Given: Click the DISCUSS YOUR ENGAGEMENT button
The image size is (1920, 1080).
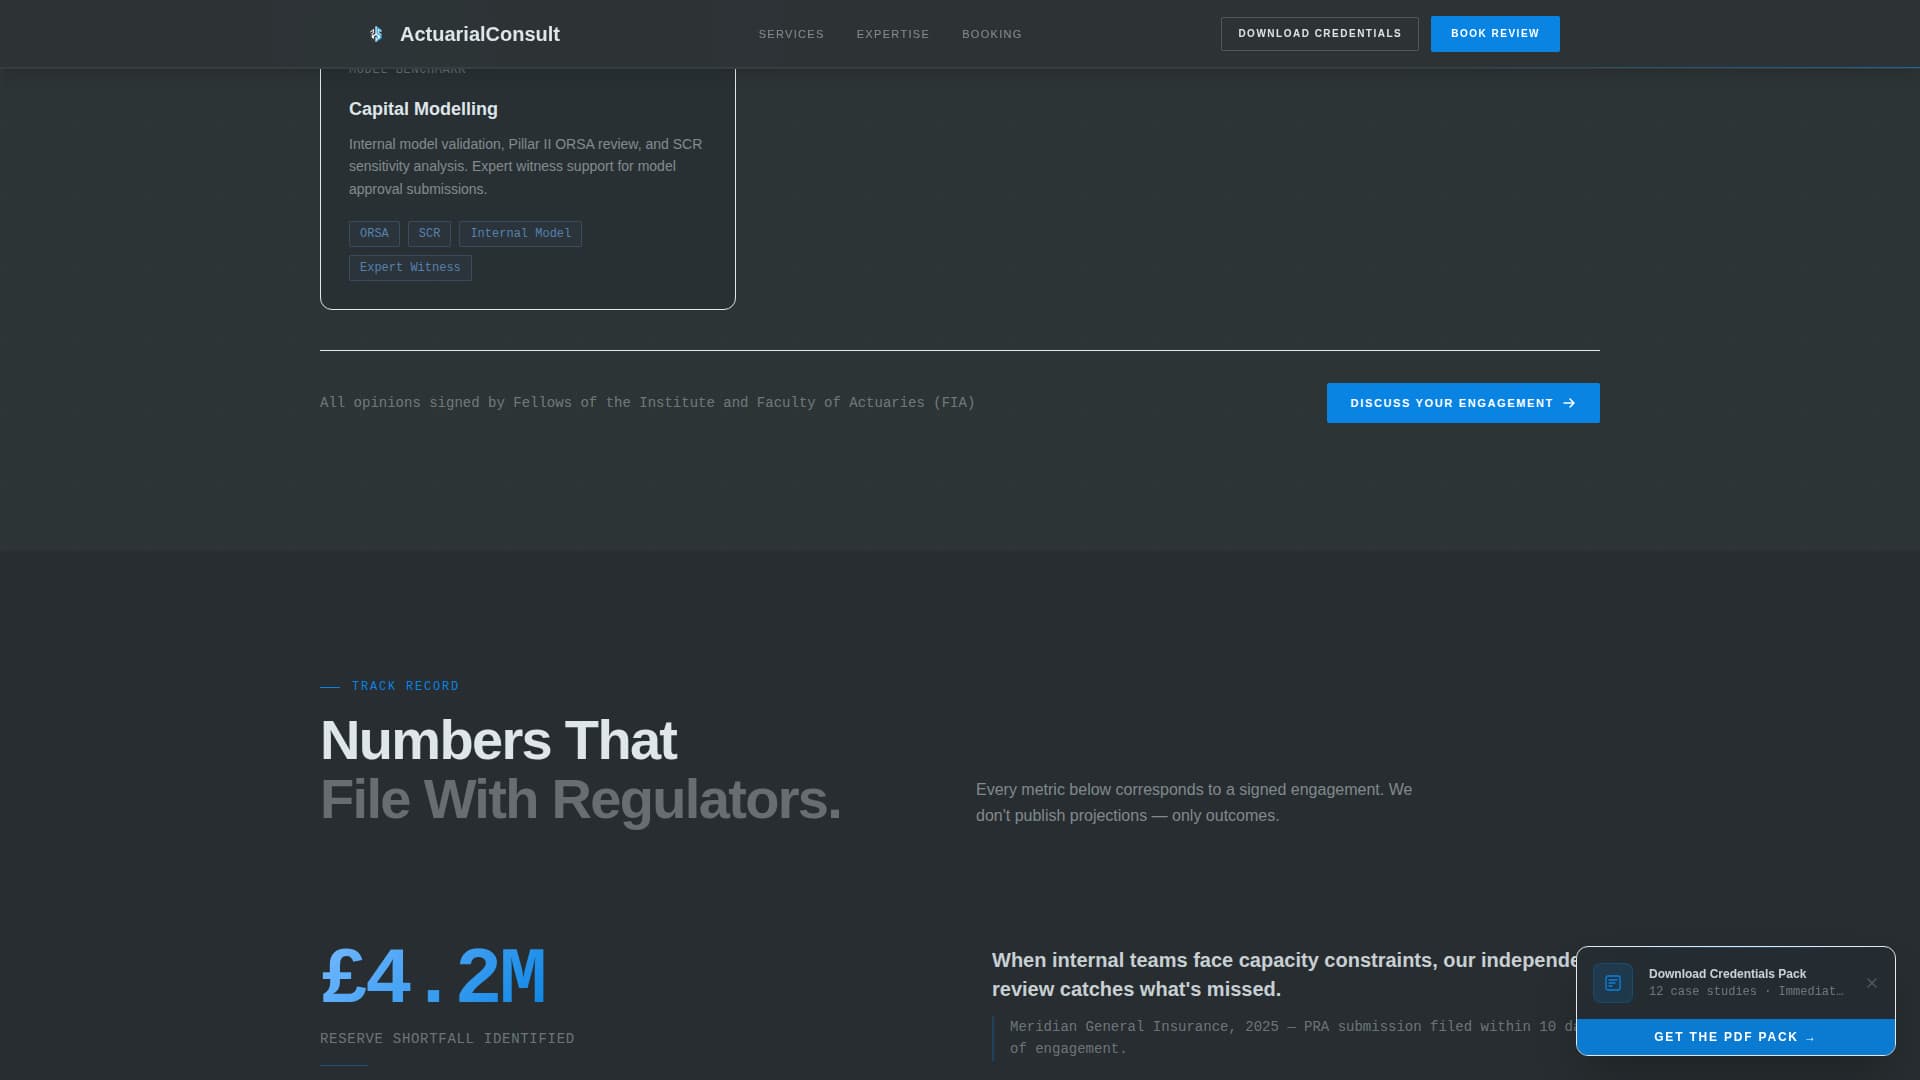Looking at the screenshot, I should pos(1462,403).
